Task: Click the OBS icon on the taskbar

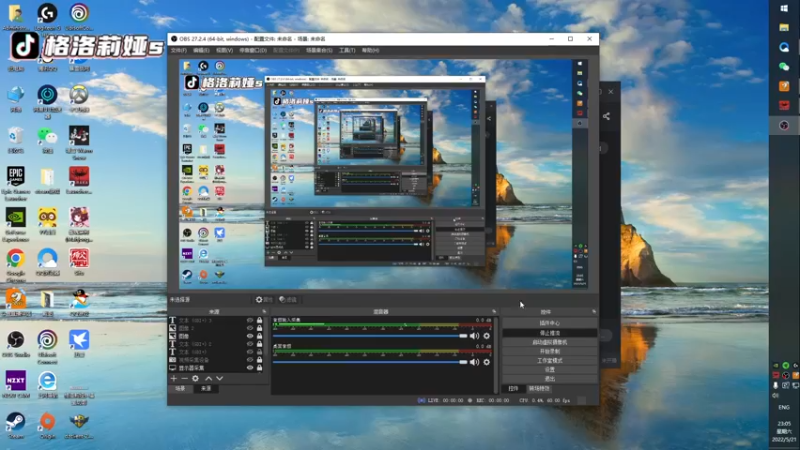Action: [784, 126]
